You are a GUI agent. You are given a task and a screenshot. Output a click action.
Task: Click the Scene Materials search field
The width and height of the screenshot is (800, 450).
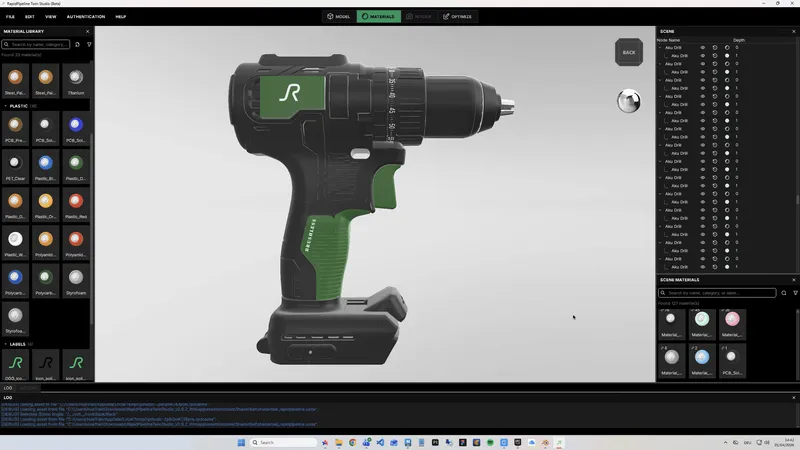pyautogui.click(x=716, y=293)
